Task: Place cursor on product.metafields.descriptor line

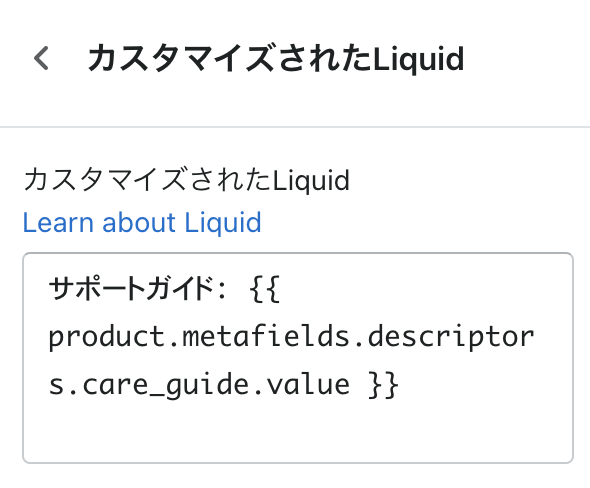Action: 292,337
